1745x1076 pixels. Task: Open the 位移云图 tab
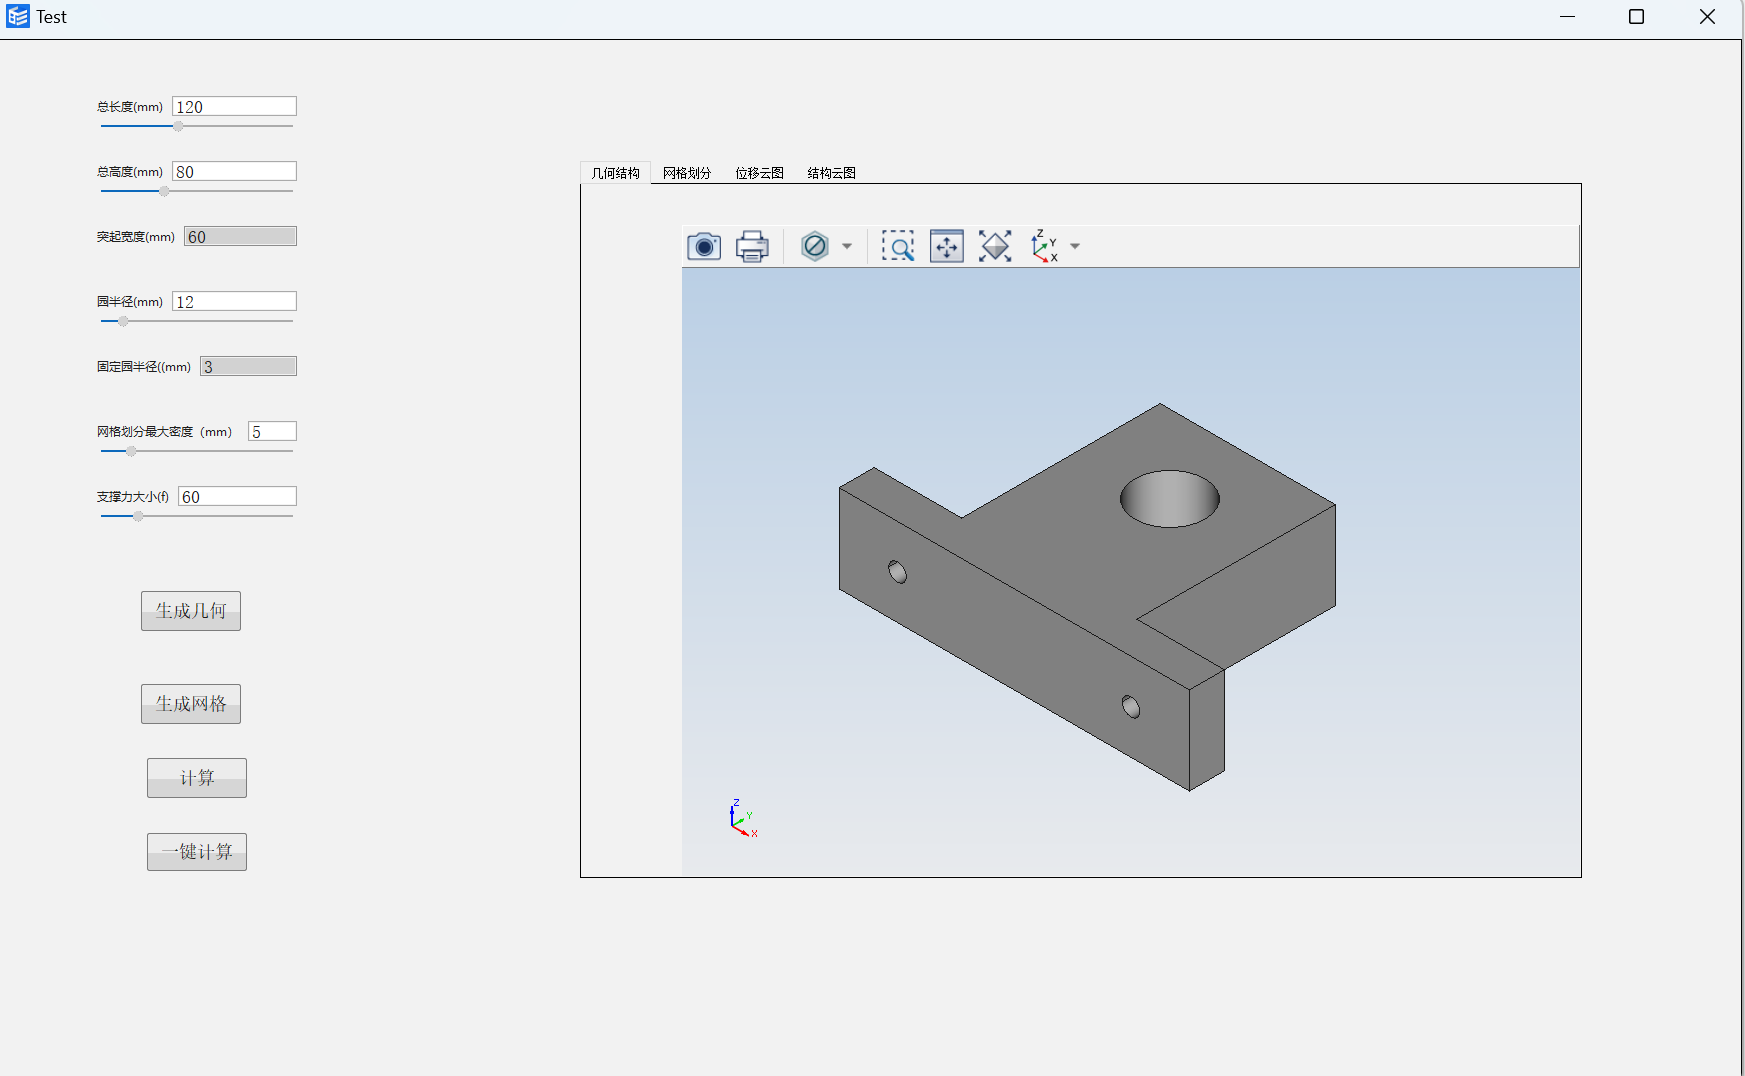[x=759, y=173]
